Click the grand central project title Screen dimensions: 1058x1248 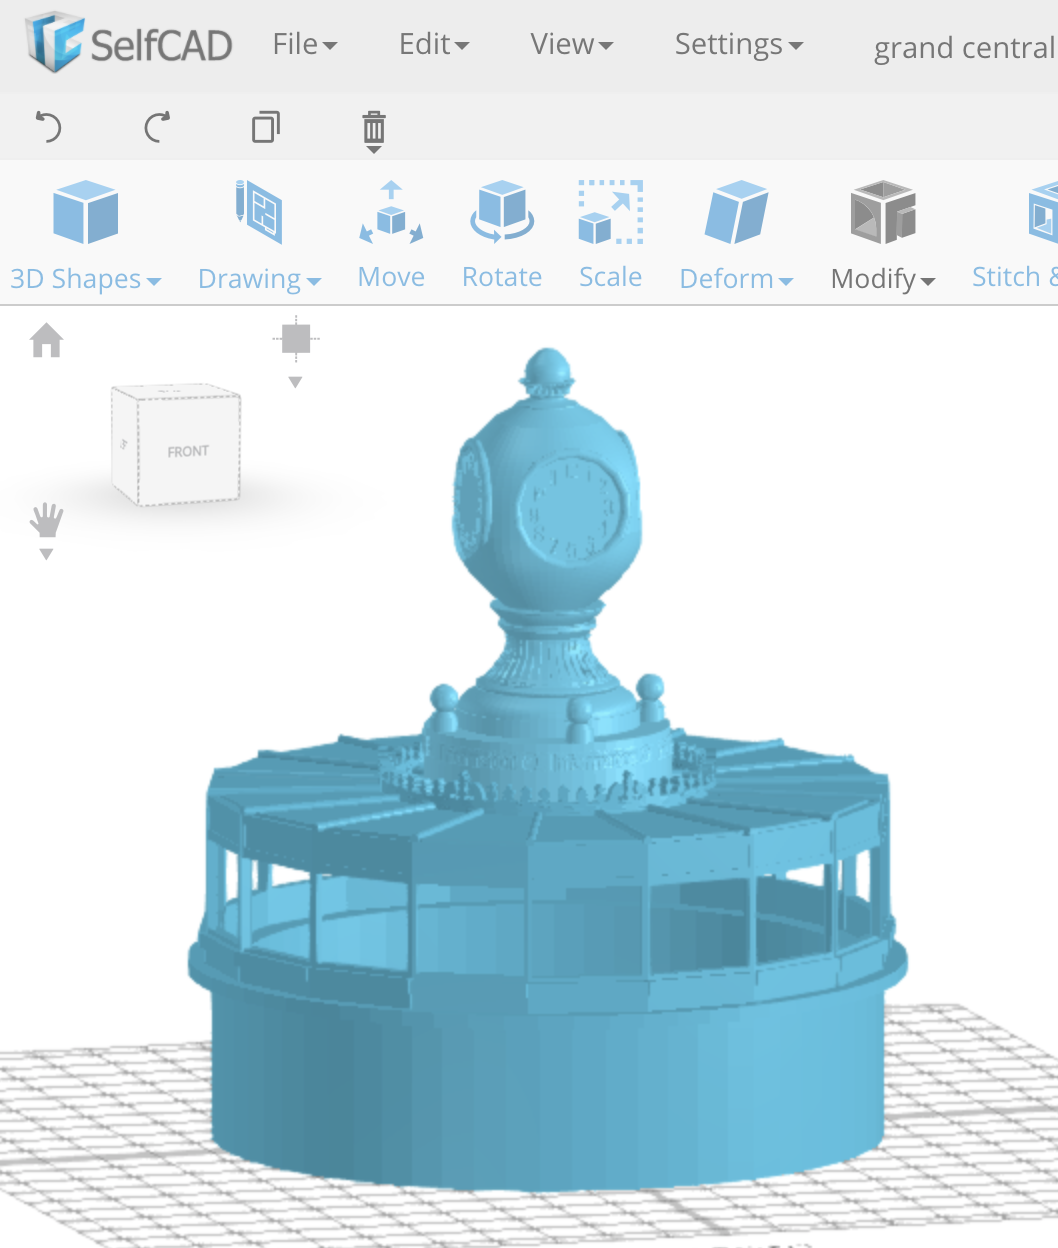tap(963, 47)
